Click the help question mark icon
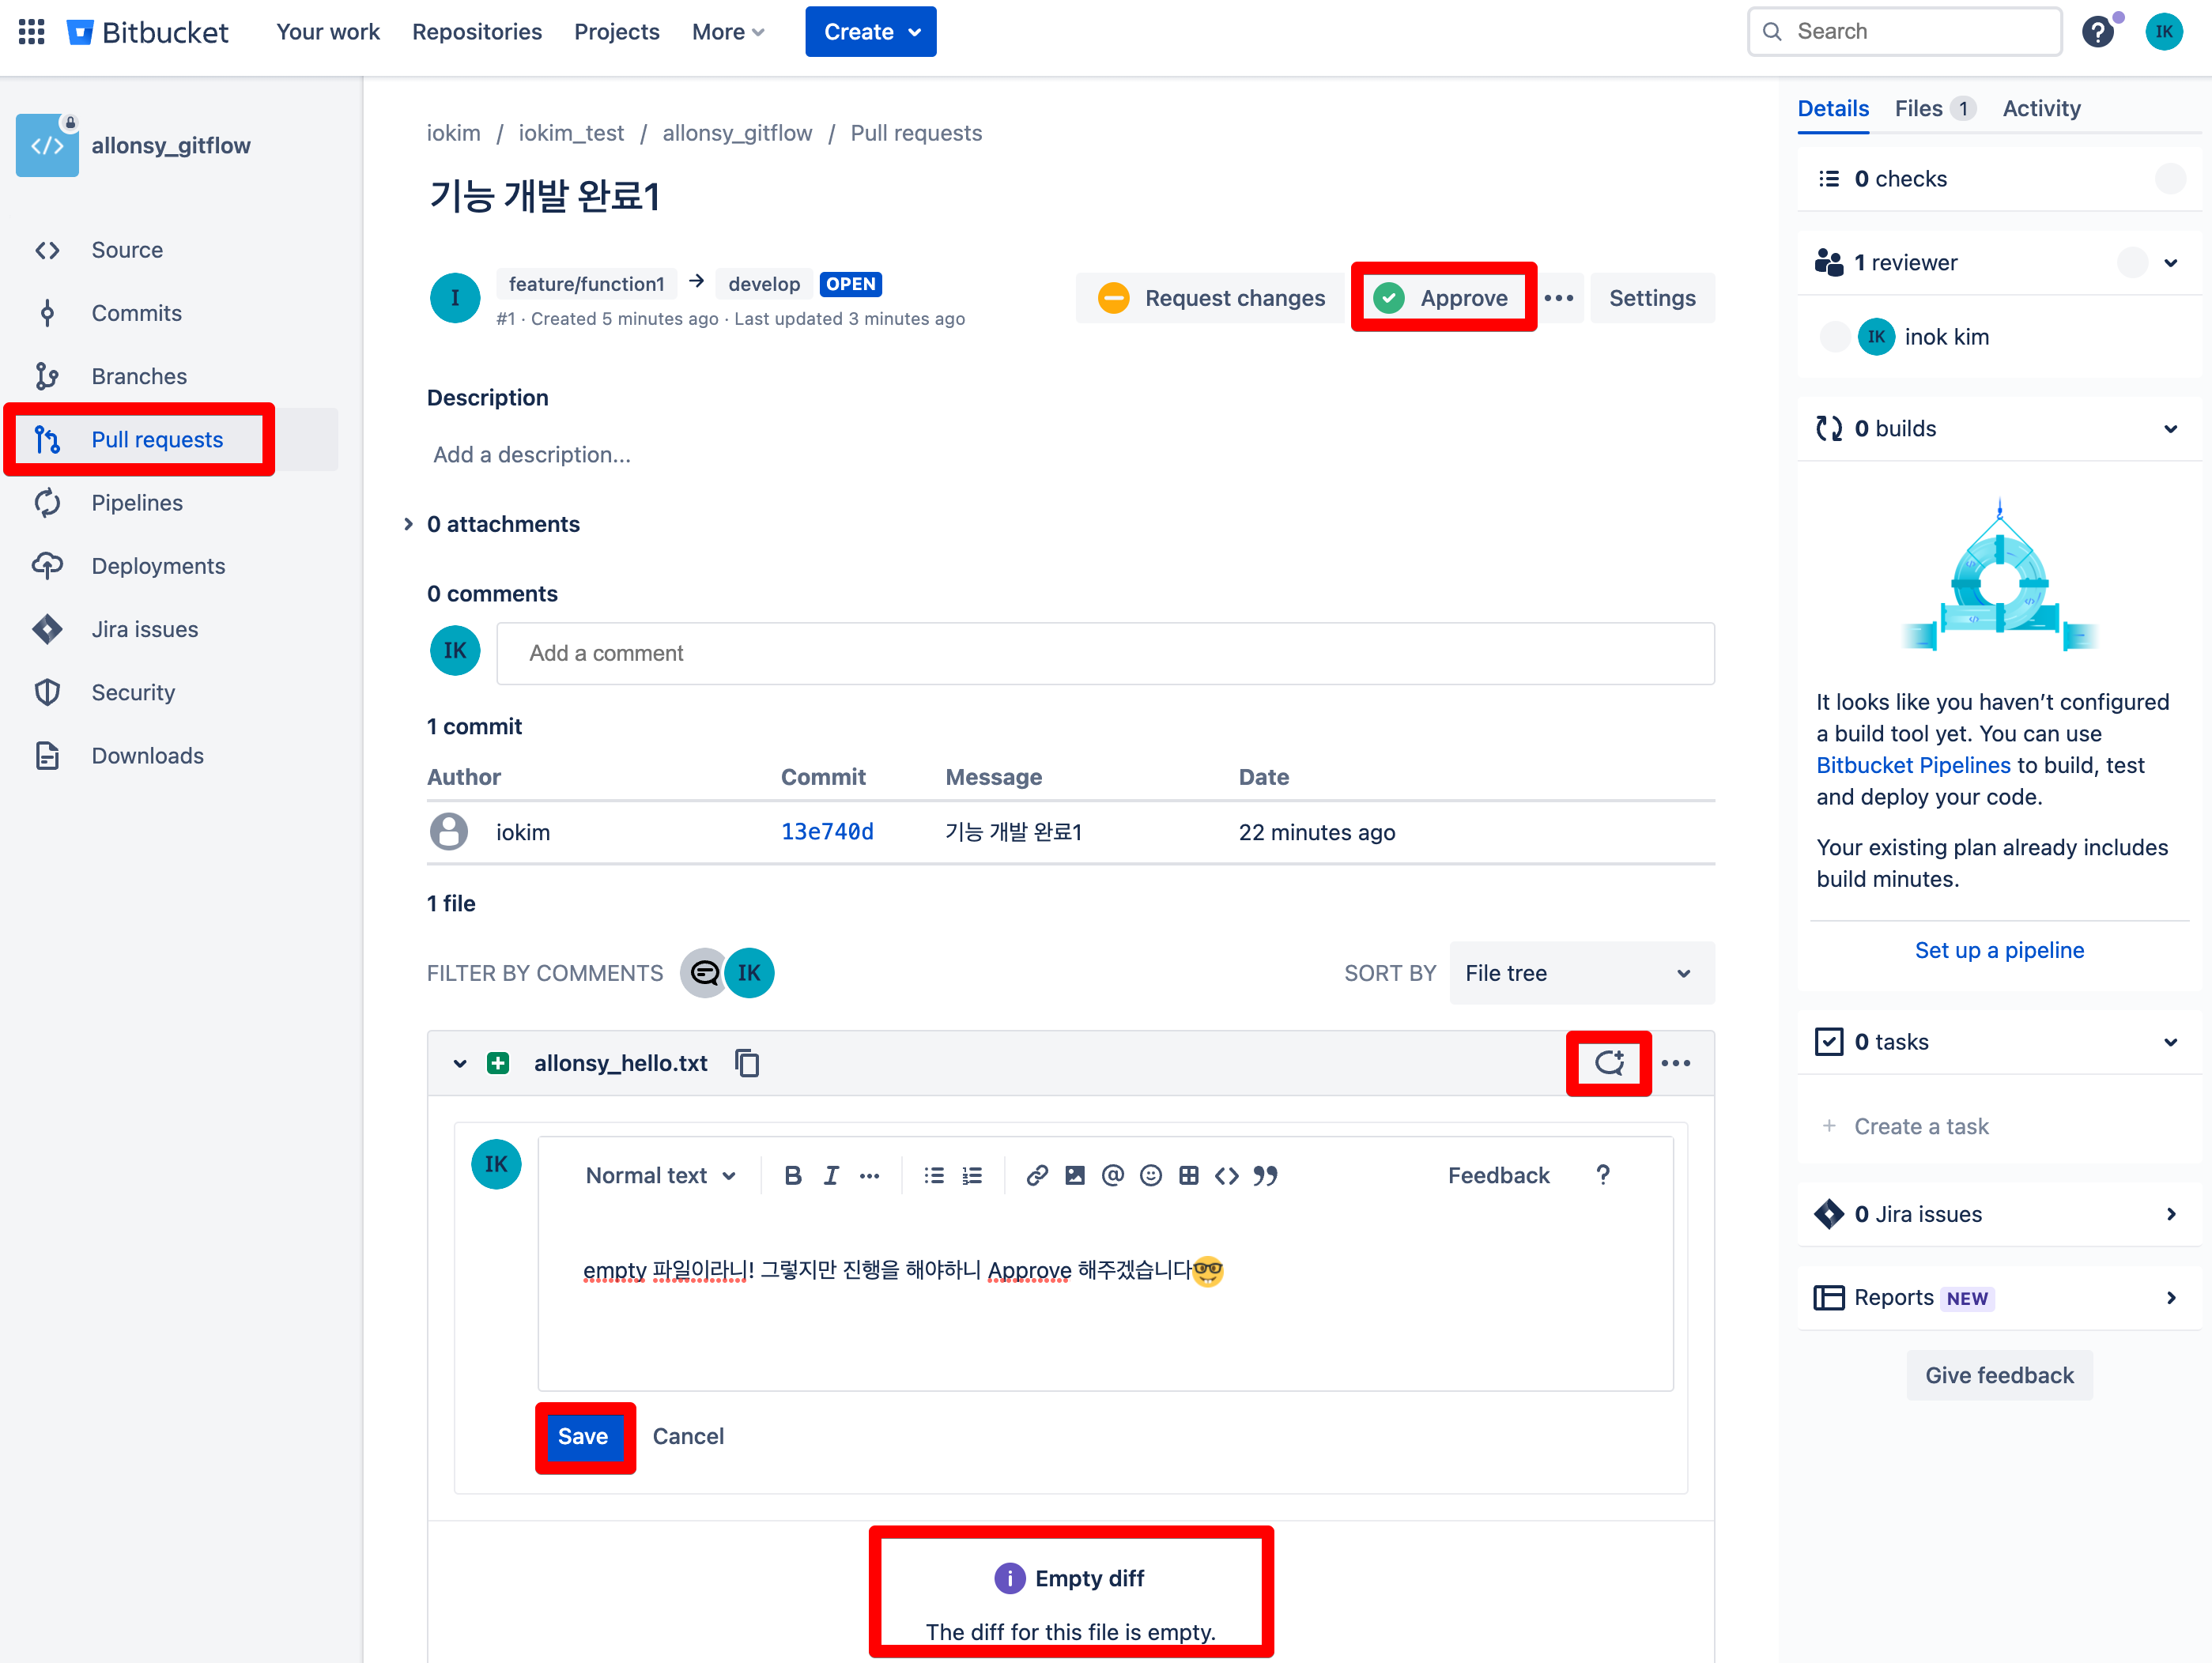The image size is (2212, 1663). pyautogui.click(x=2097, y=32)
